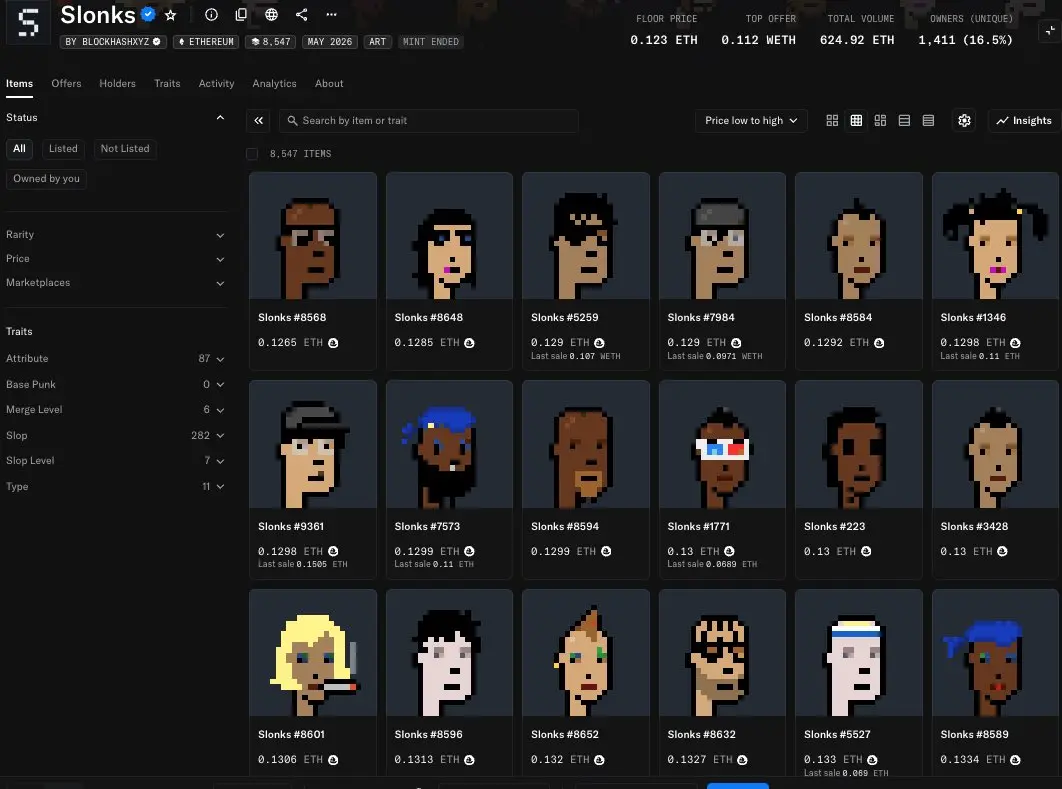The image size is (1062, 789).
Task: Open the Slonks #7573 thumbnail
Action: coord(449,444)
